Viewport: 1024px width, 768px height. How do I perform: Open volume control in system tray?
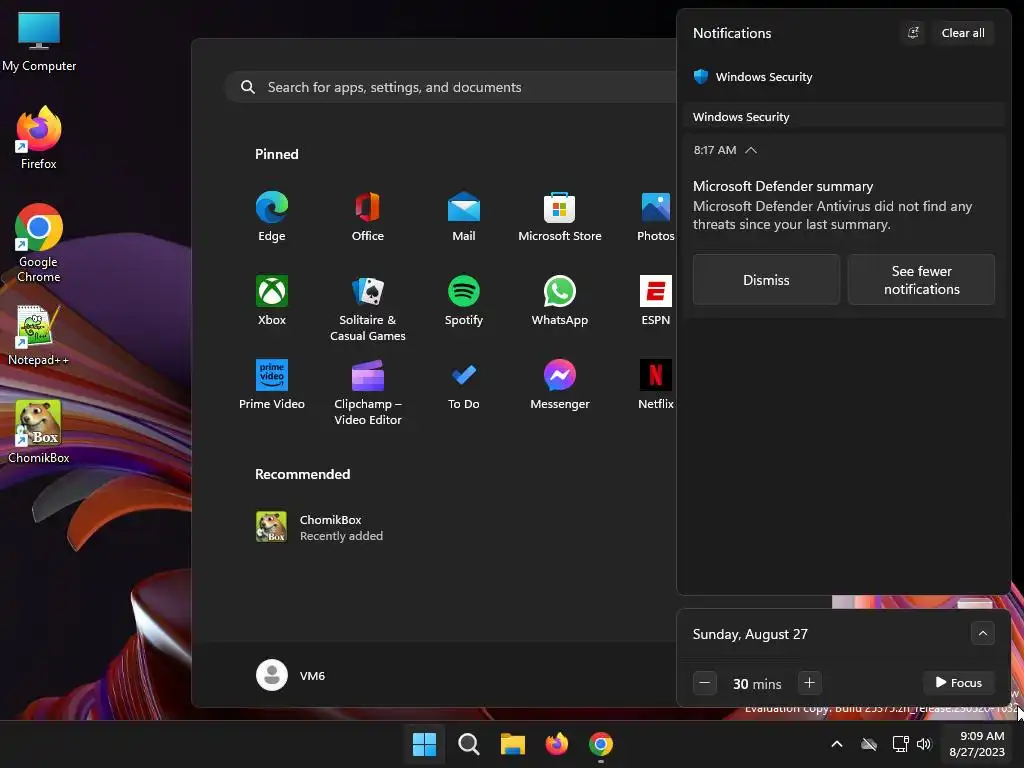924,744
